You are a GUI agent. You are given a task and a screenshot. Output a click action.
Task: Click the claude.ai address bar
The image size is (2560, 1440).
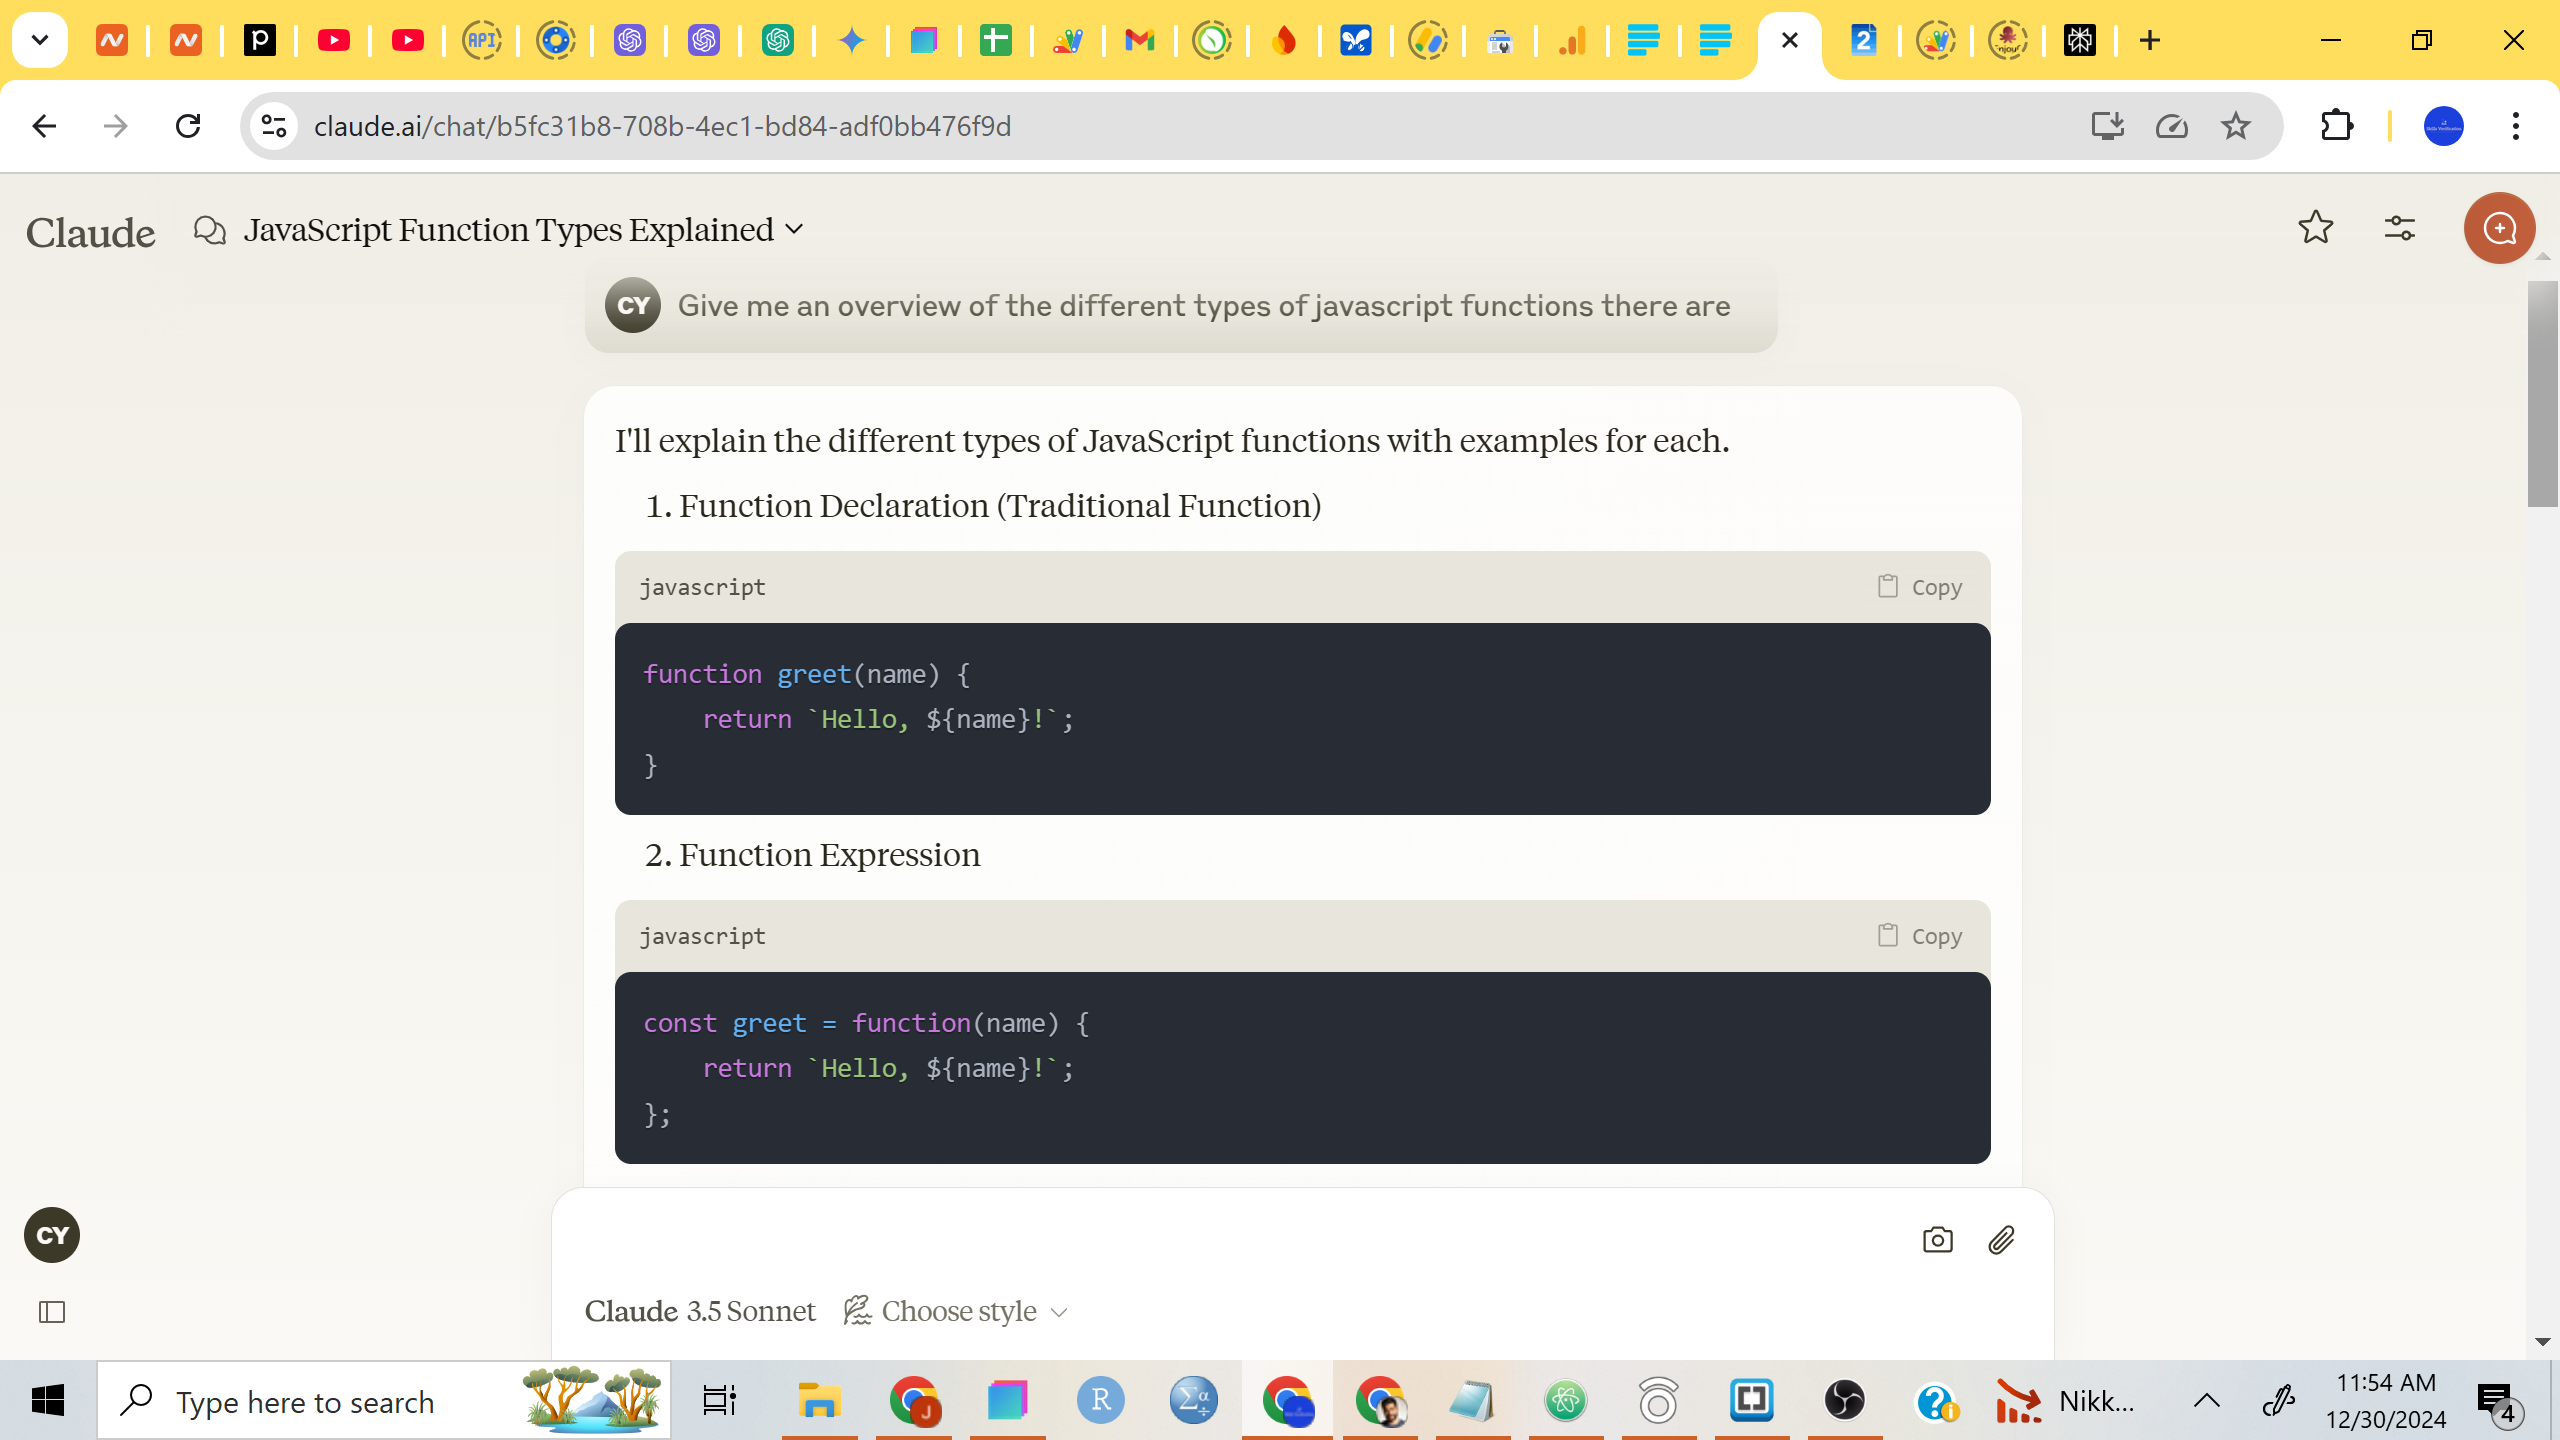coord(661,125)
